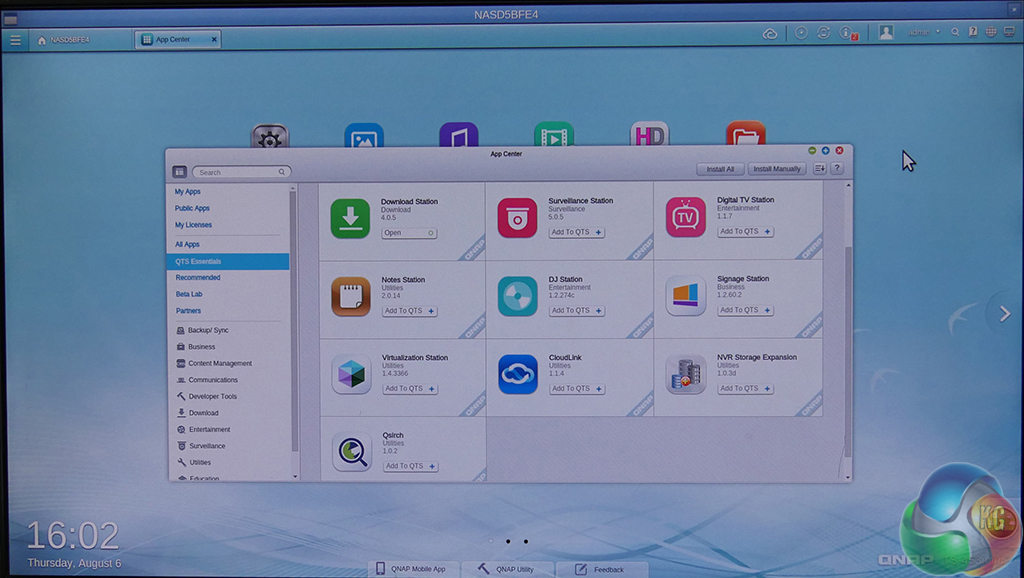Click the Install All button
The image size is (1024, 578).
tap(720, 169)
